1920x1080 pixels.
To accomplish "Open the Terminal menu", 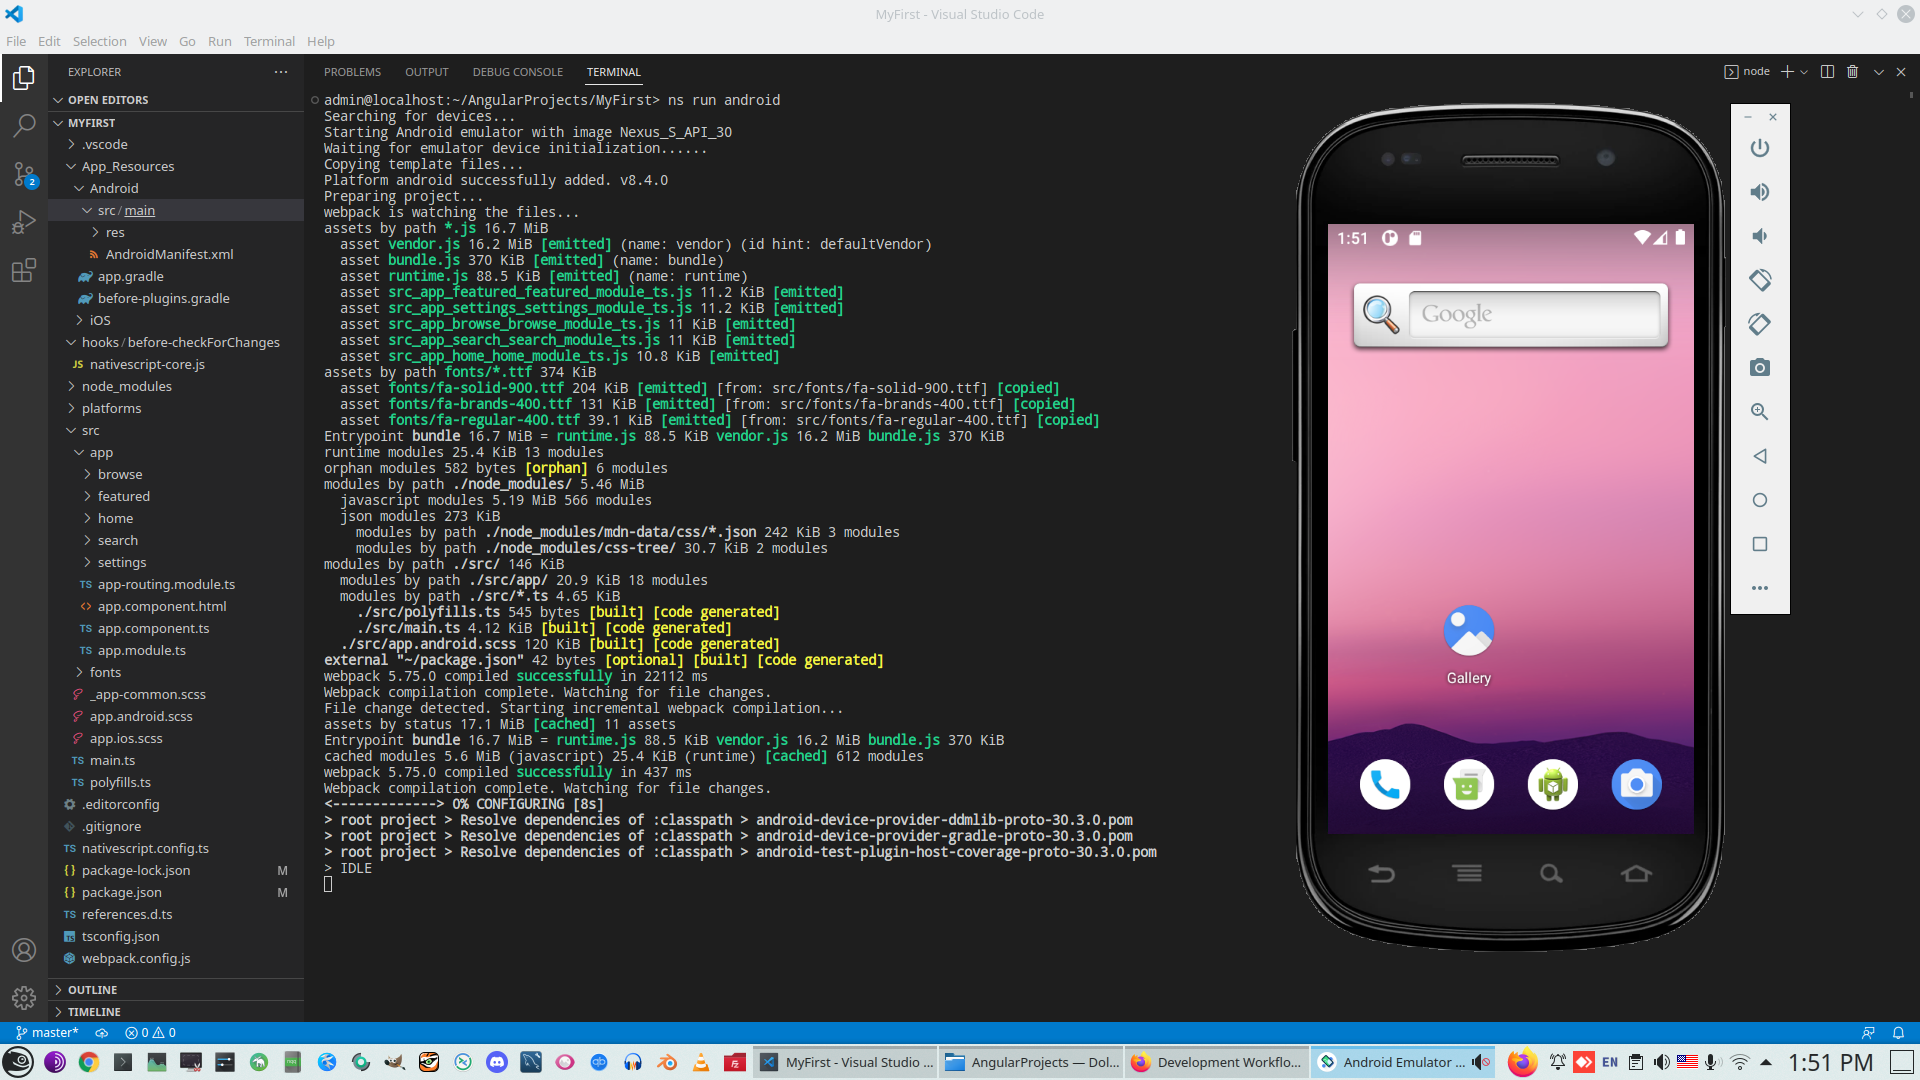I will click(x=269, y=41).
